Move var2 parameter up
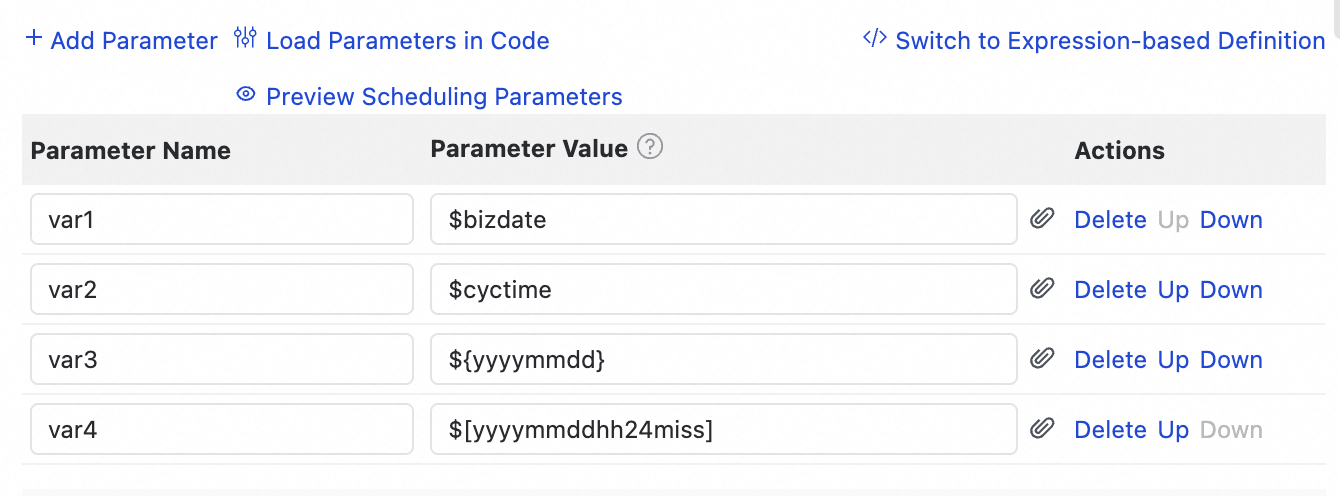Viewport: 1340px width, 496px height. coord(1173,290)
